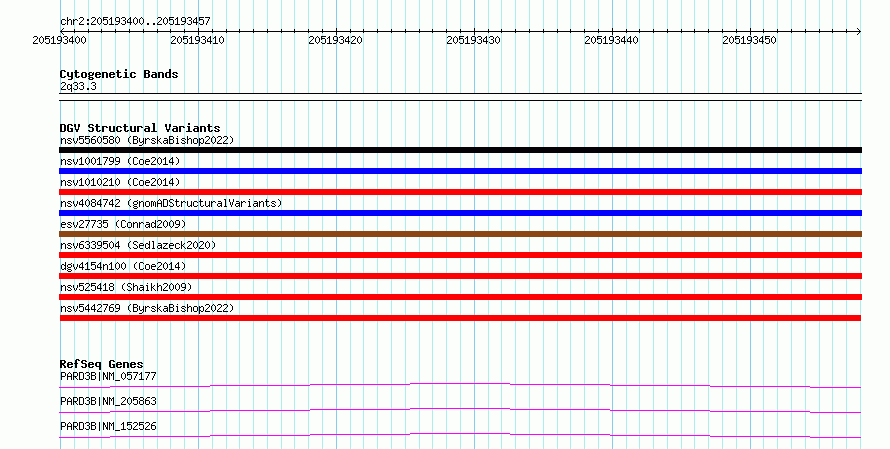Click ruler position 205193430
The width and height of the screenshot is (890, 449).
click(x=473, y=40)
